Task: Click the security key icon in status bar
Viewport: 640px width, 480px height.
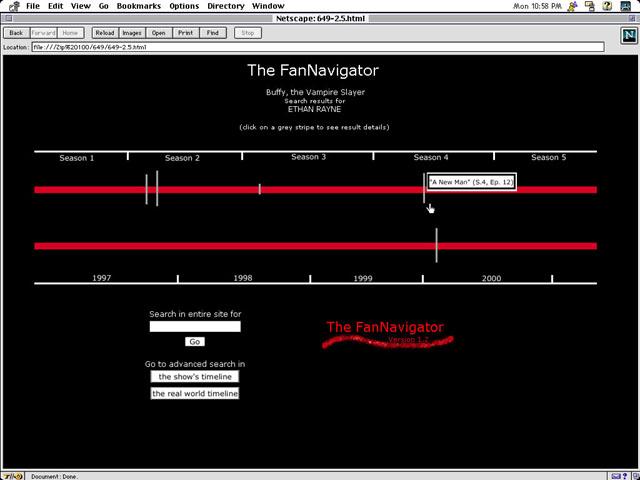Action: coord(9,476)
